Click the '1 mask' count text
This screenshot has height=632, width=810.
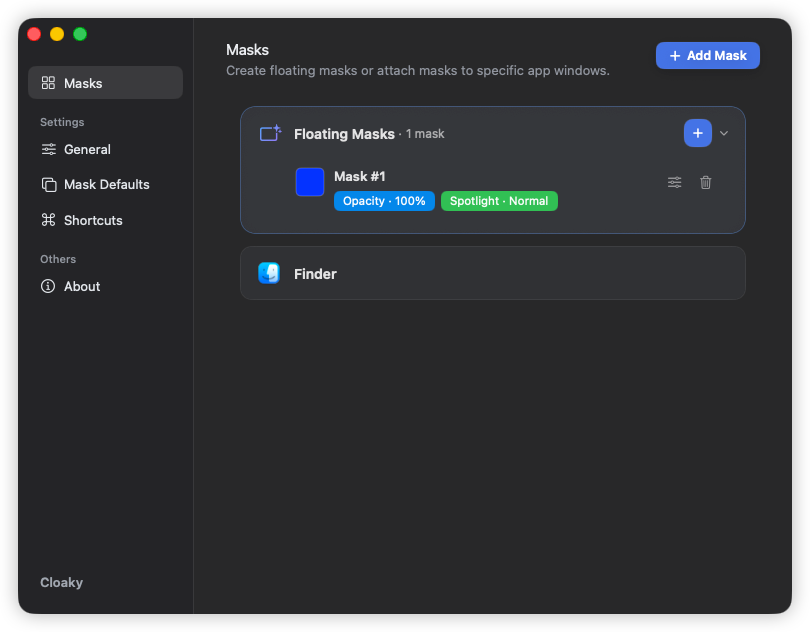coord(425,134)
